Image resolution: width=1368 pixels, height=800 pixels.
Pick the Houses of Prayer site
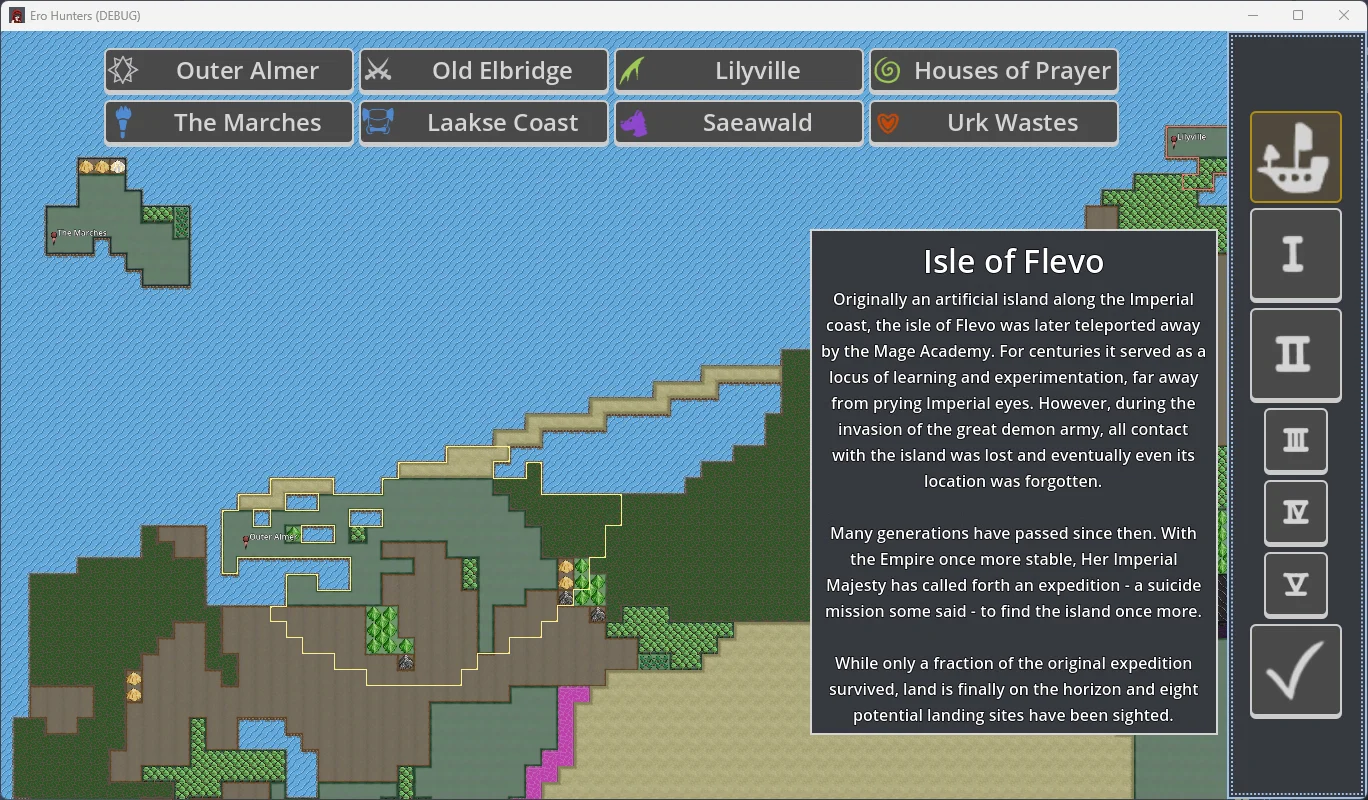[994, 71]
